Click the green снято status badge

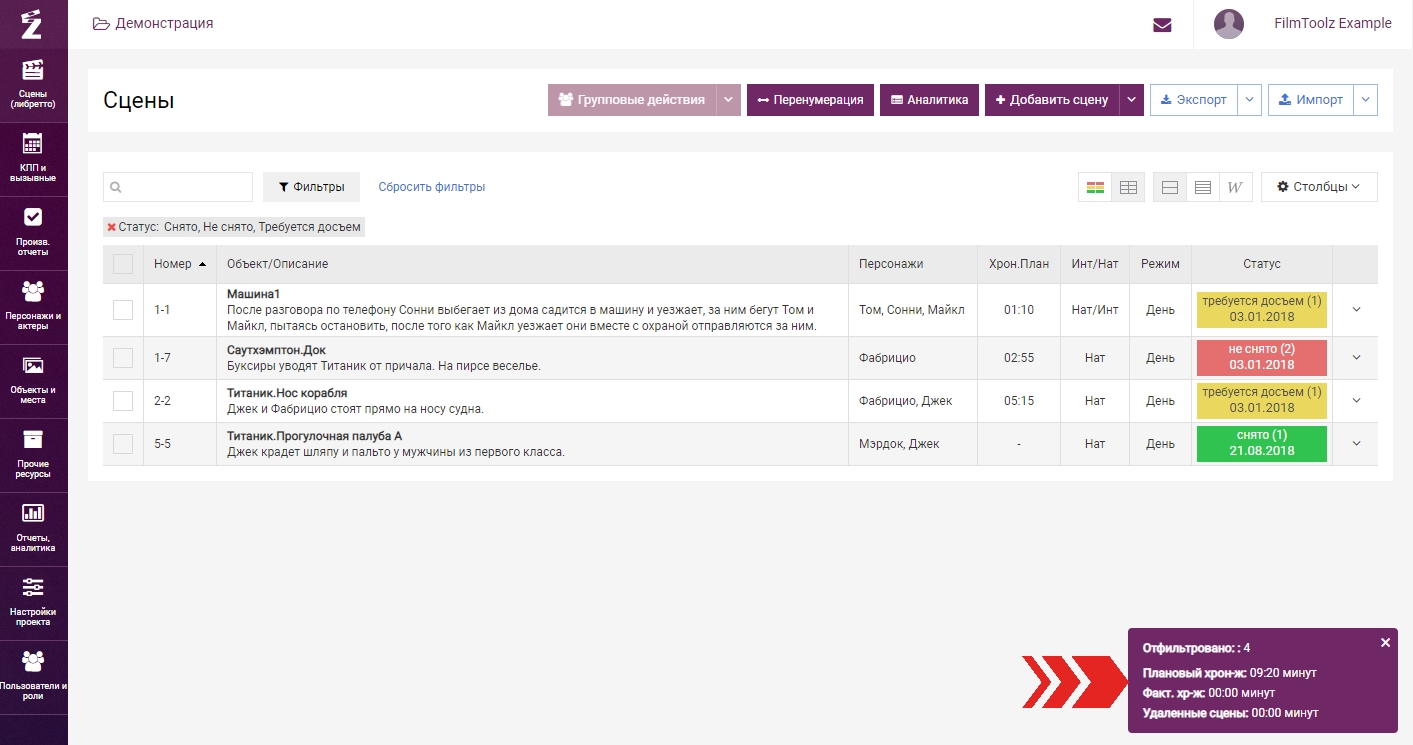(1261, 444)
